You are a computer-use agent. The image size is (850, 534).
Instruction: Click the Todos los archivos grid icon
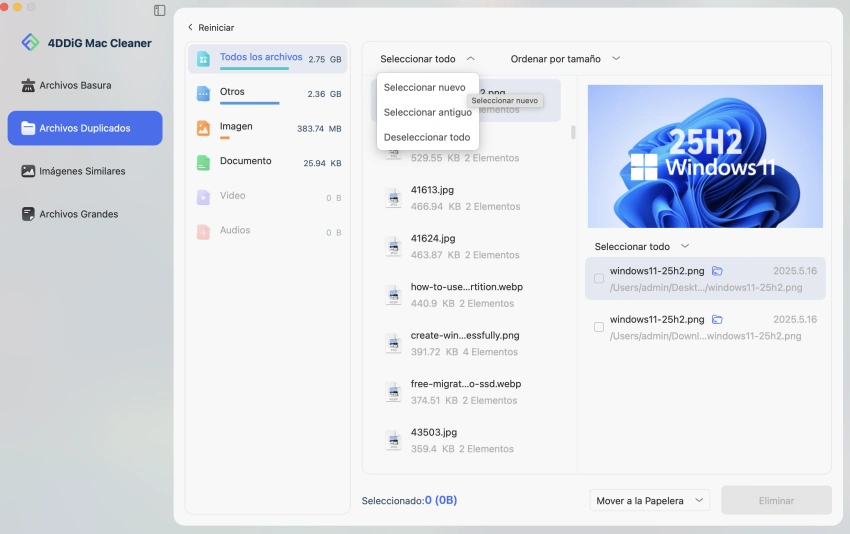click(x=203, y=59)
